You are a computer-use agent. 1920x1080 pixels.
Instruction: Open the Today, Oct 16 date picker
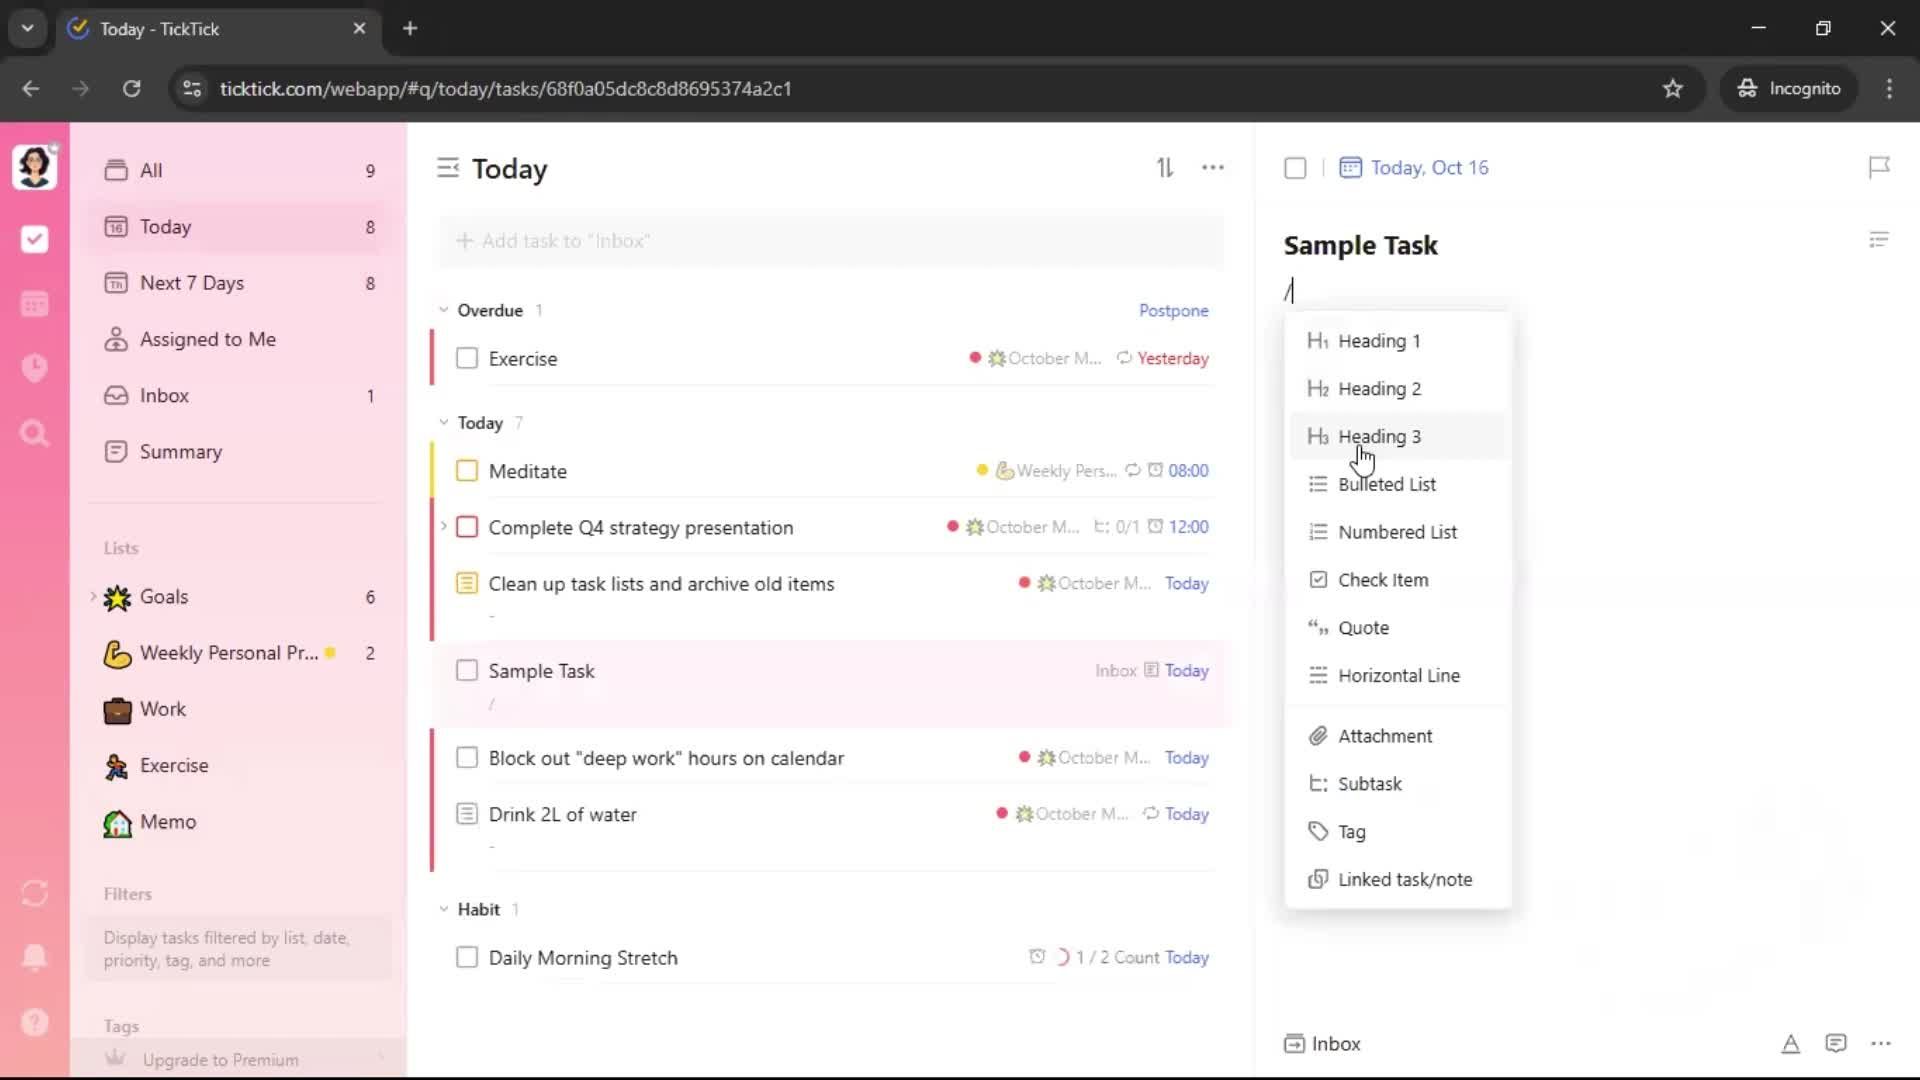1428,168
